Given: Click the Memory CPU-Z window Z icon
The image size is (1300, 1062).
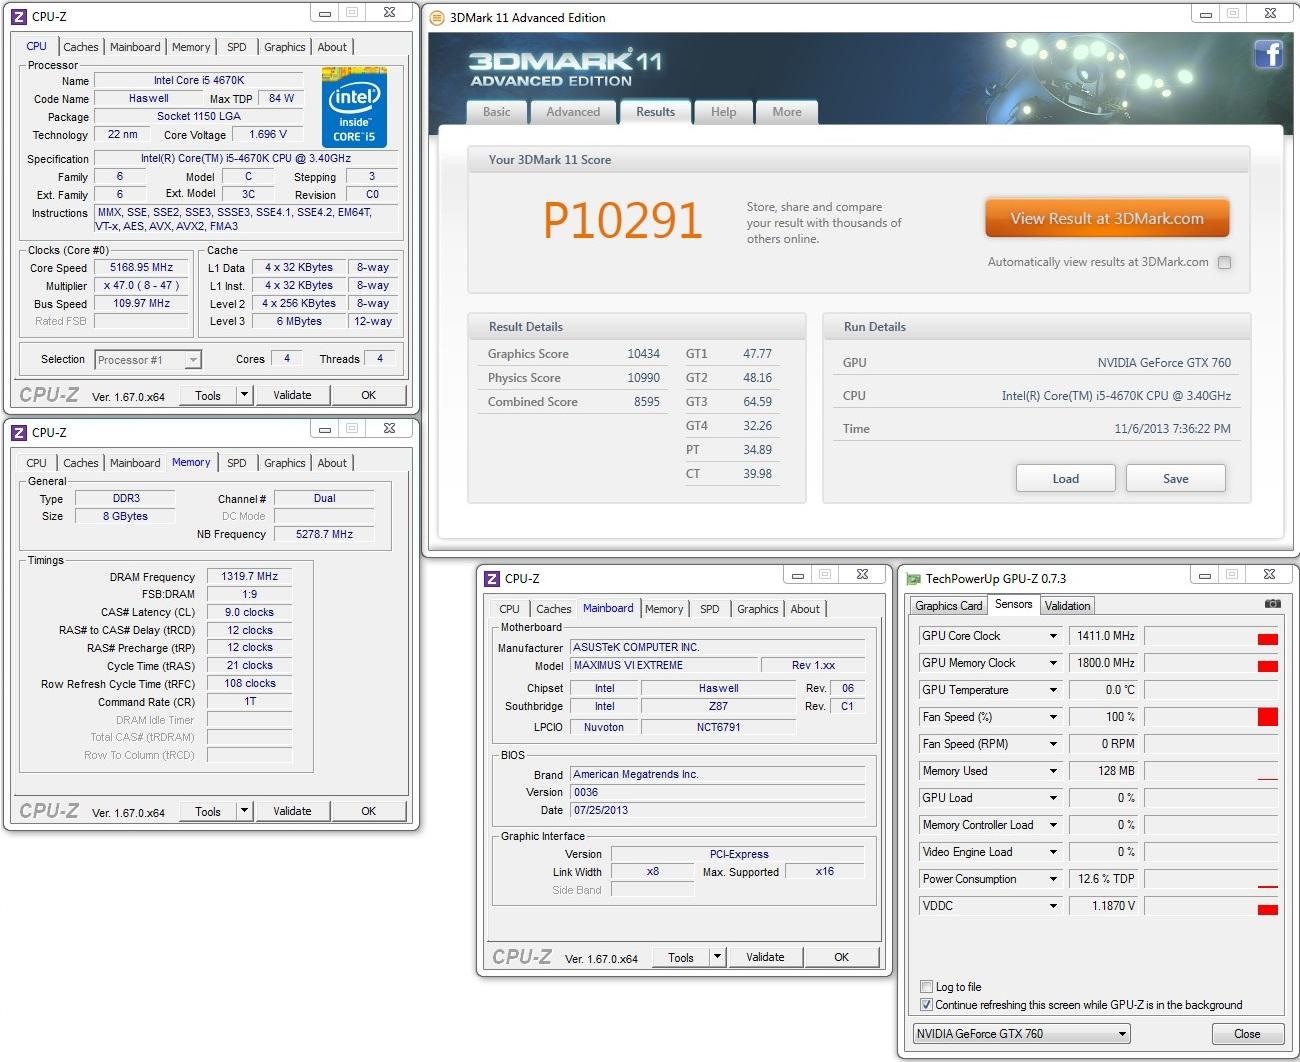Looking at the screenshot, I should click(x=19, y=432).
